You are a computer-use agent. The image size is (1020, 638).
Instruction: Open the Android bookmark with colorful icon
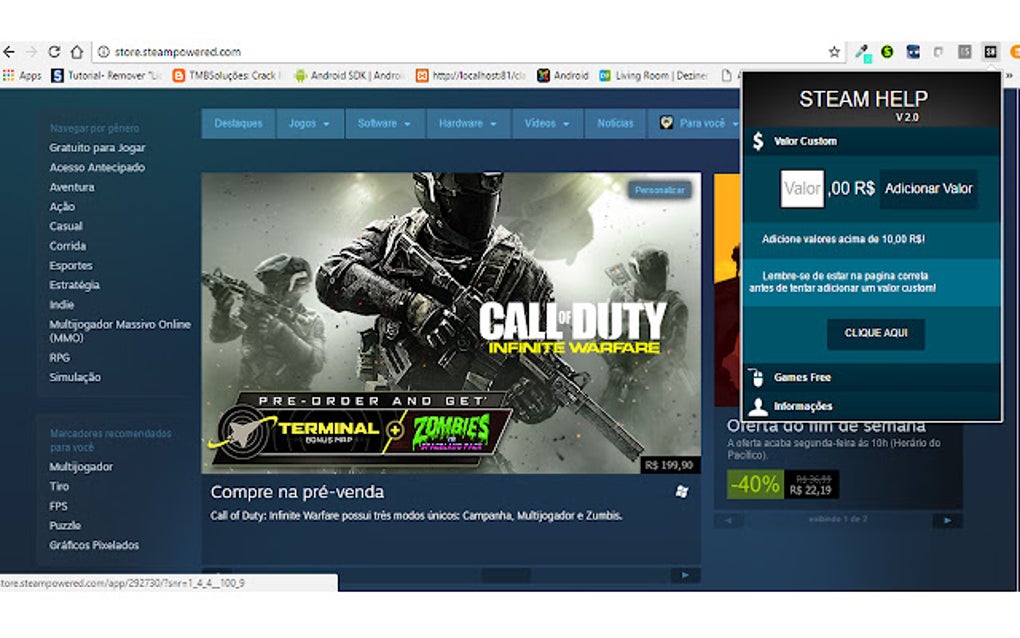pos(563,75)
